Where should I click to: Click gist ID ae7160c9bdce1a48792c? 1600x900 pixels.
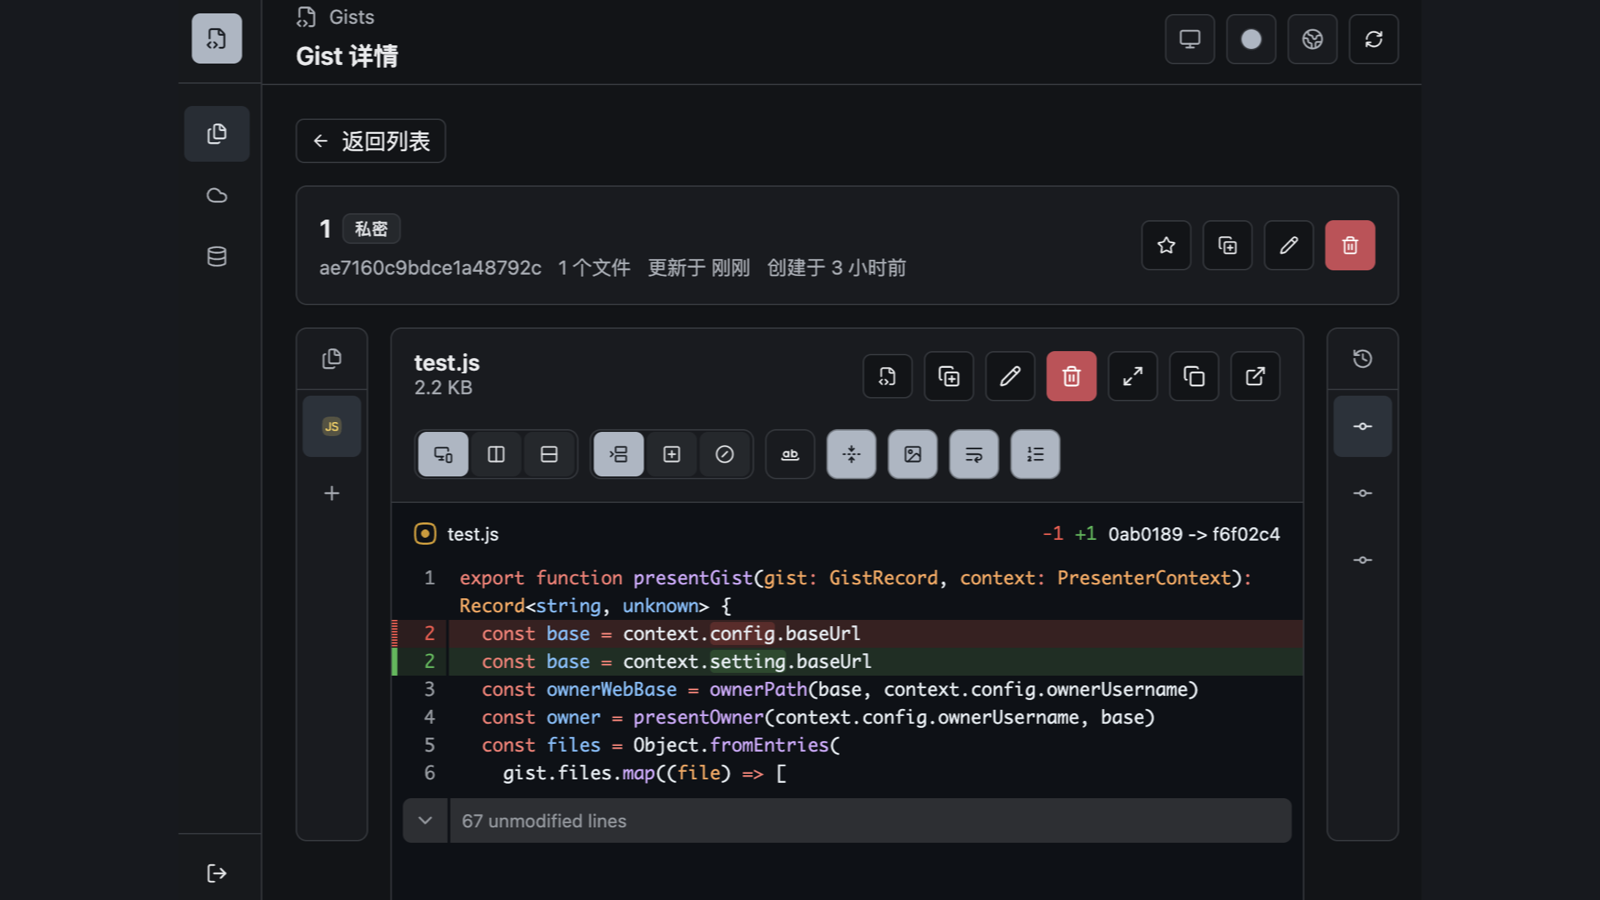point(430,268)
